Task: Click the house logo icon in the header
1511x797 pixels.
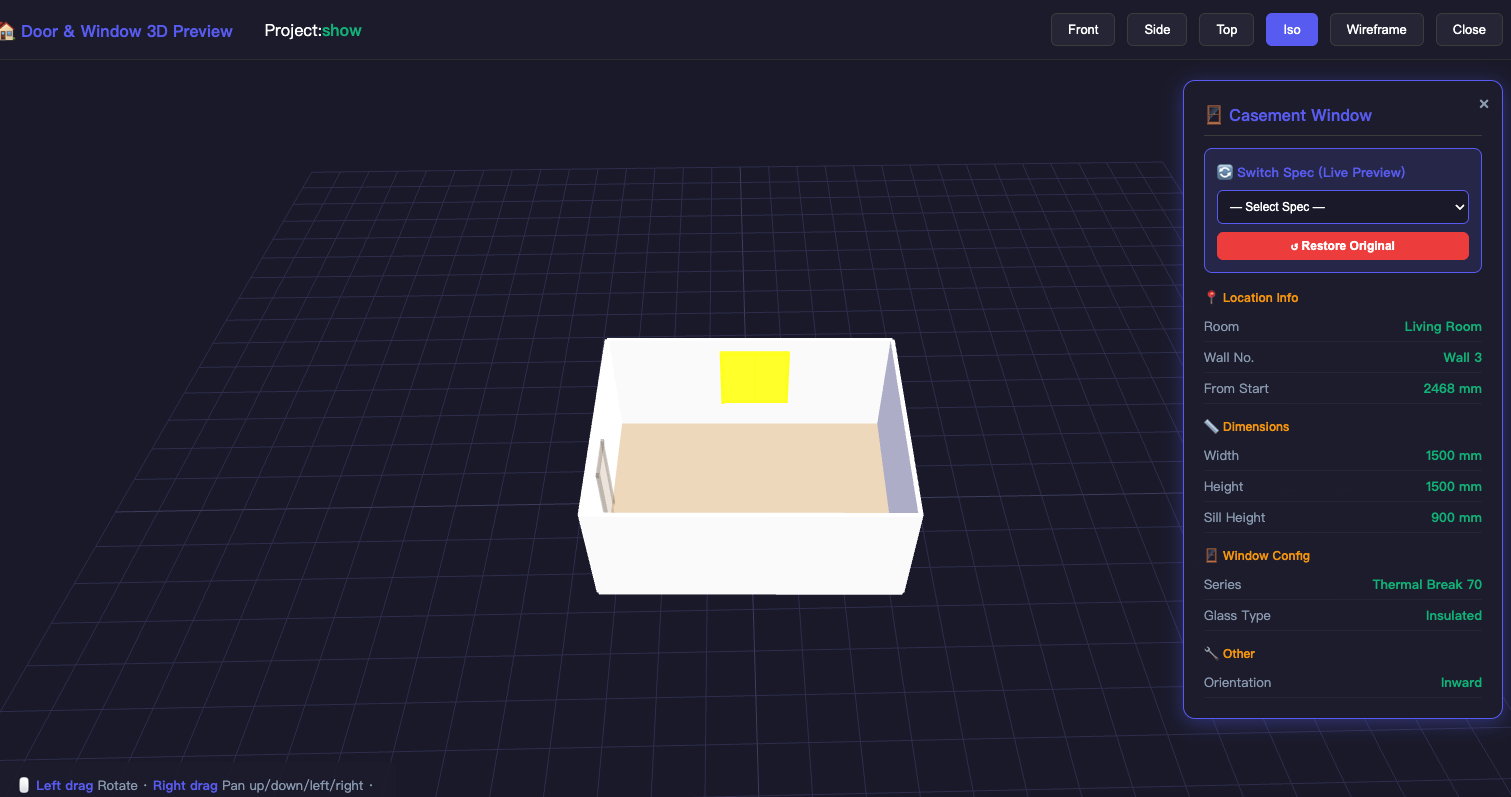Action: 6,31
